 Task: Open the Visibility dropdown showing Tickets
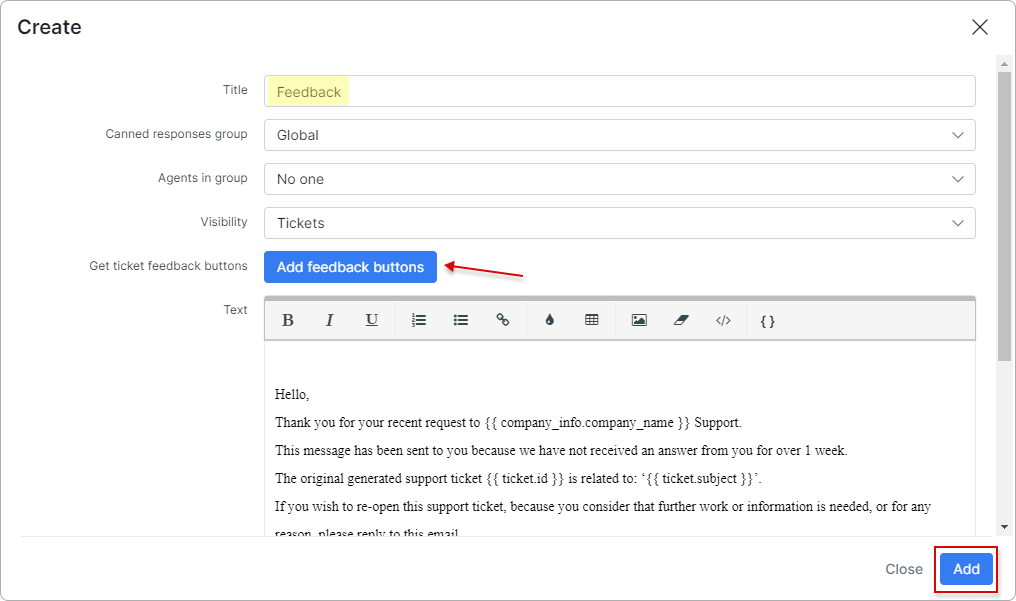pyautogui.click(x=619, y=223)
